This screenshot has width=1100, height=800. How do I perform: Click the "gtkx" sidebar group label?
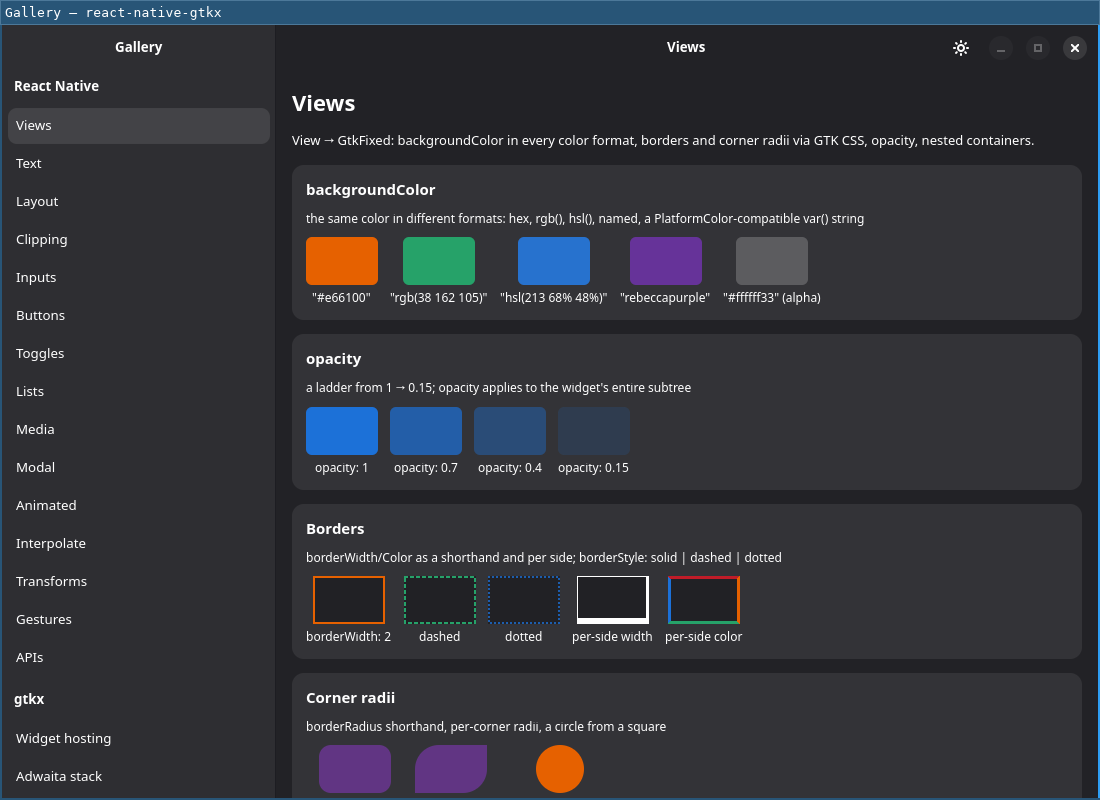click(29, 700)
